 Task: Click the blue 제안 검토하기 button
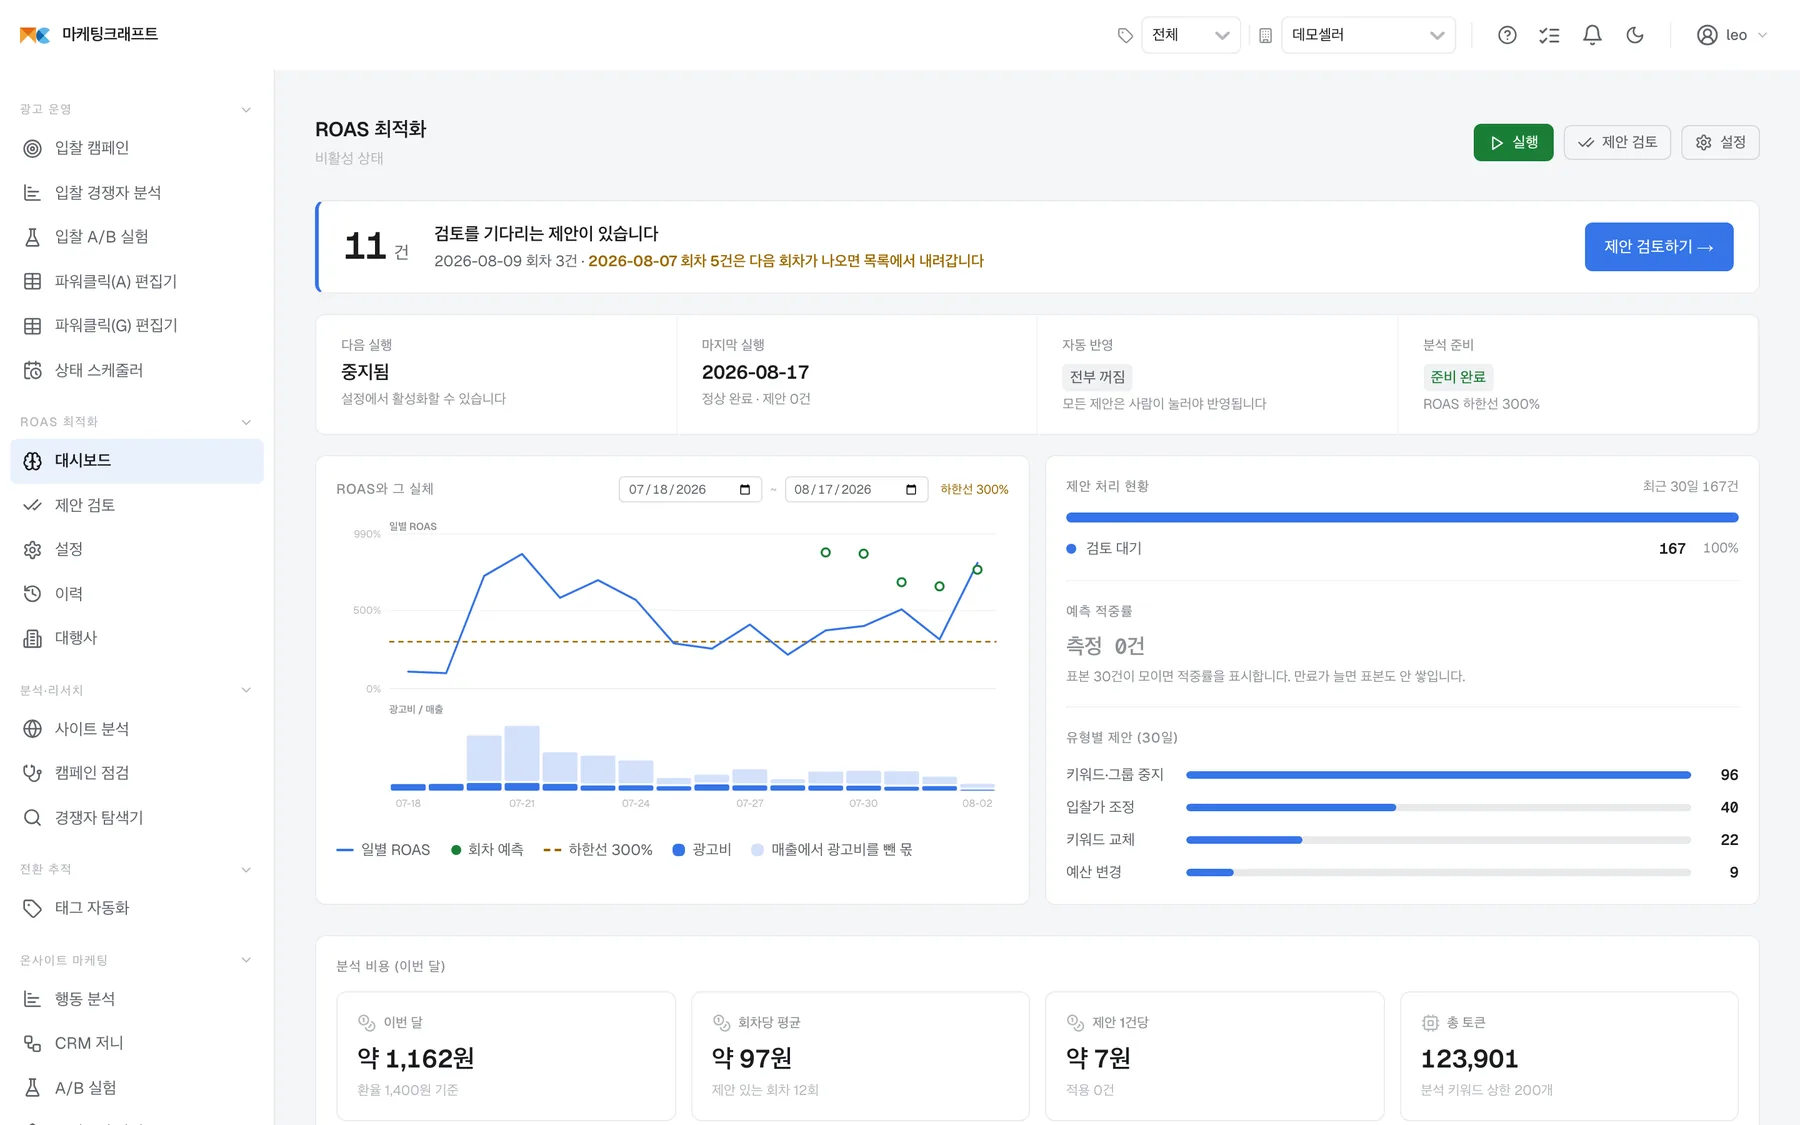(x=1659, y=247)
